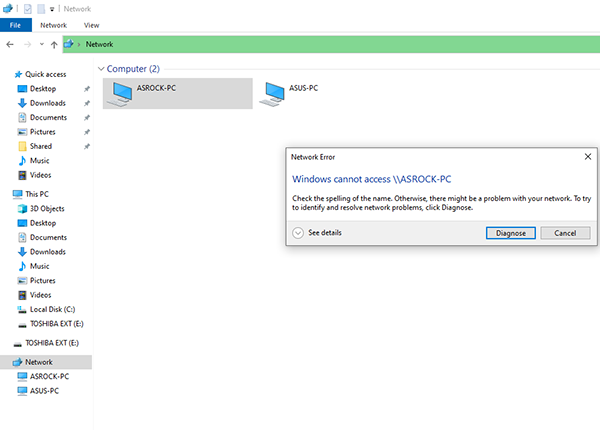The width and height of the screenshot is (600, 430).
Task: Unpin Desktop using its pin icon
Action: click(87, 89)
